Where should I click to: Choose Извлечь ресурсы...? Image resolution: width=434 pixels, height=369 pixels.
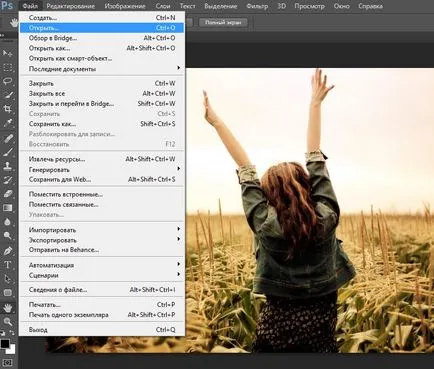102,159
